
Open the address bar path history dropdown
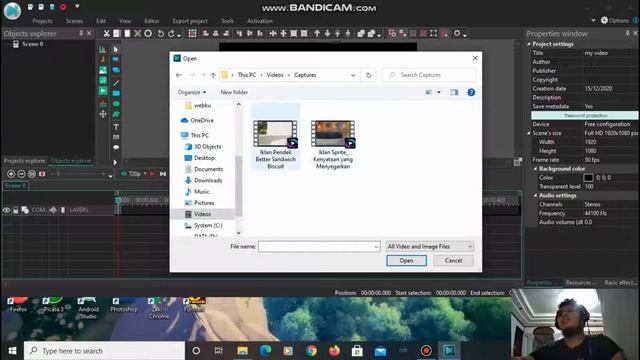click(x=353, y=75)
